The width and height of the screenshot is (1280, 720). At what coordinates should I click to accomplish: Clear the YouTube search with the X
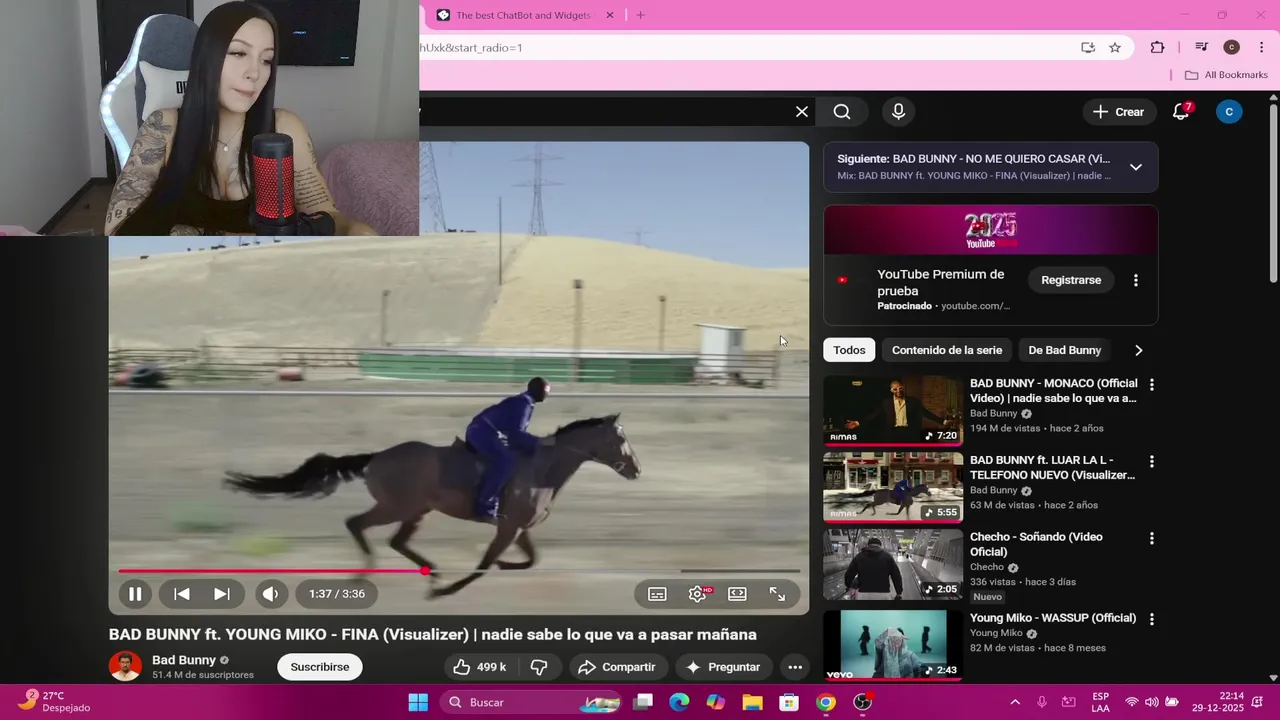[802, 112]
